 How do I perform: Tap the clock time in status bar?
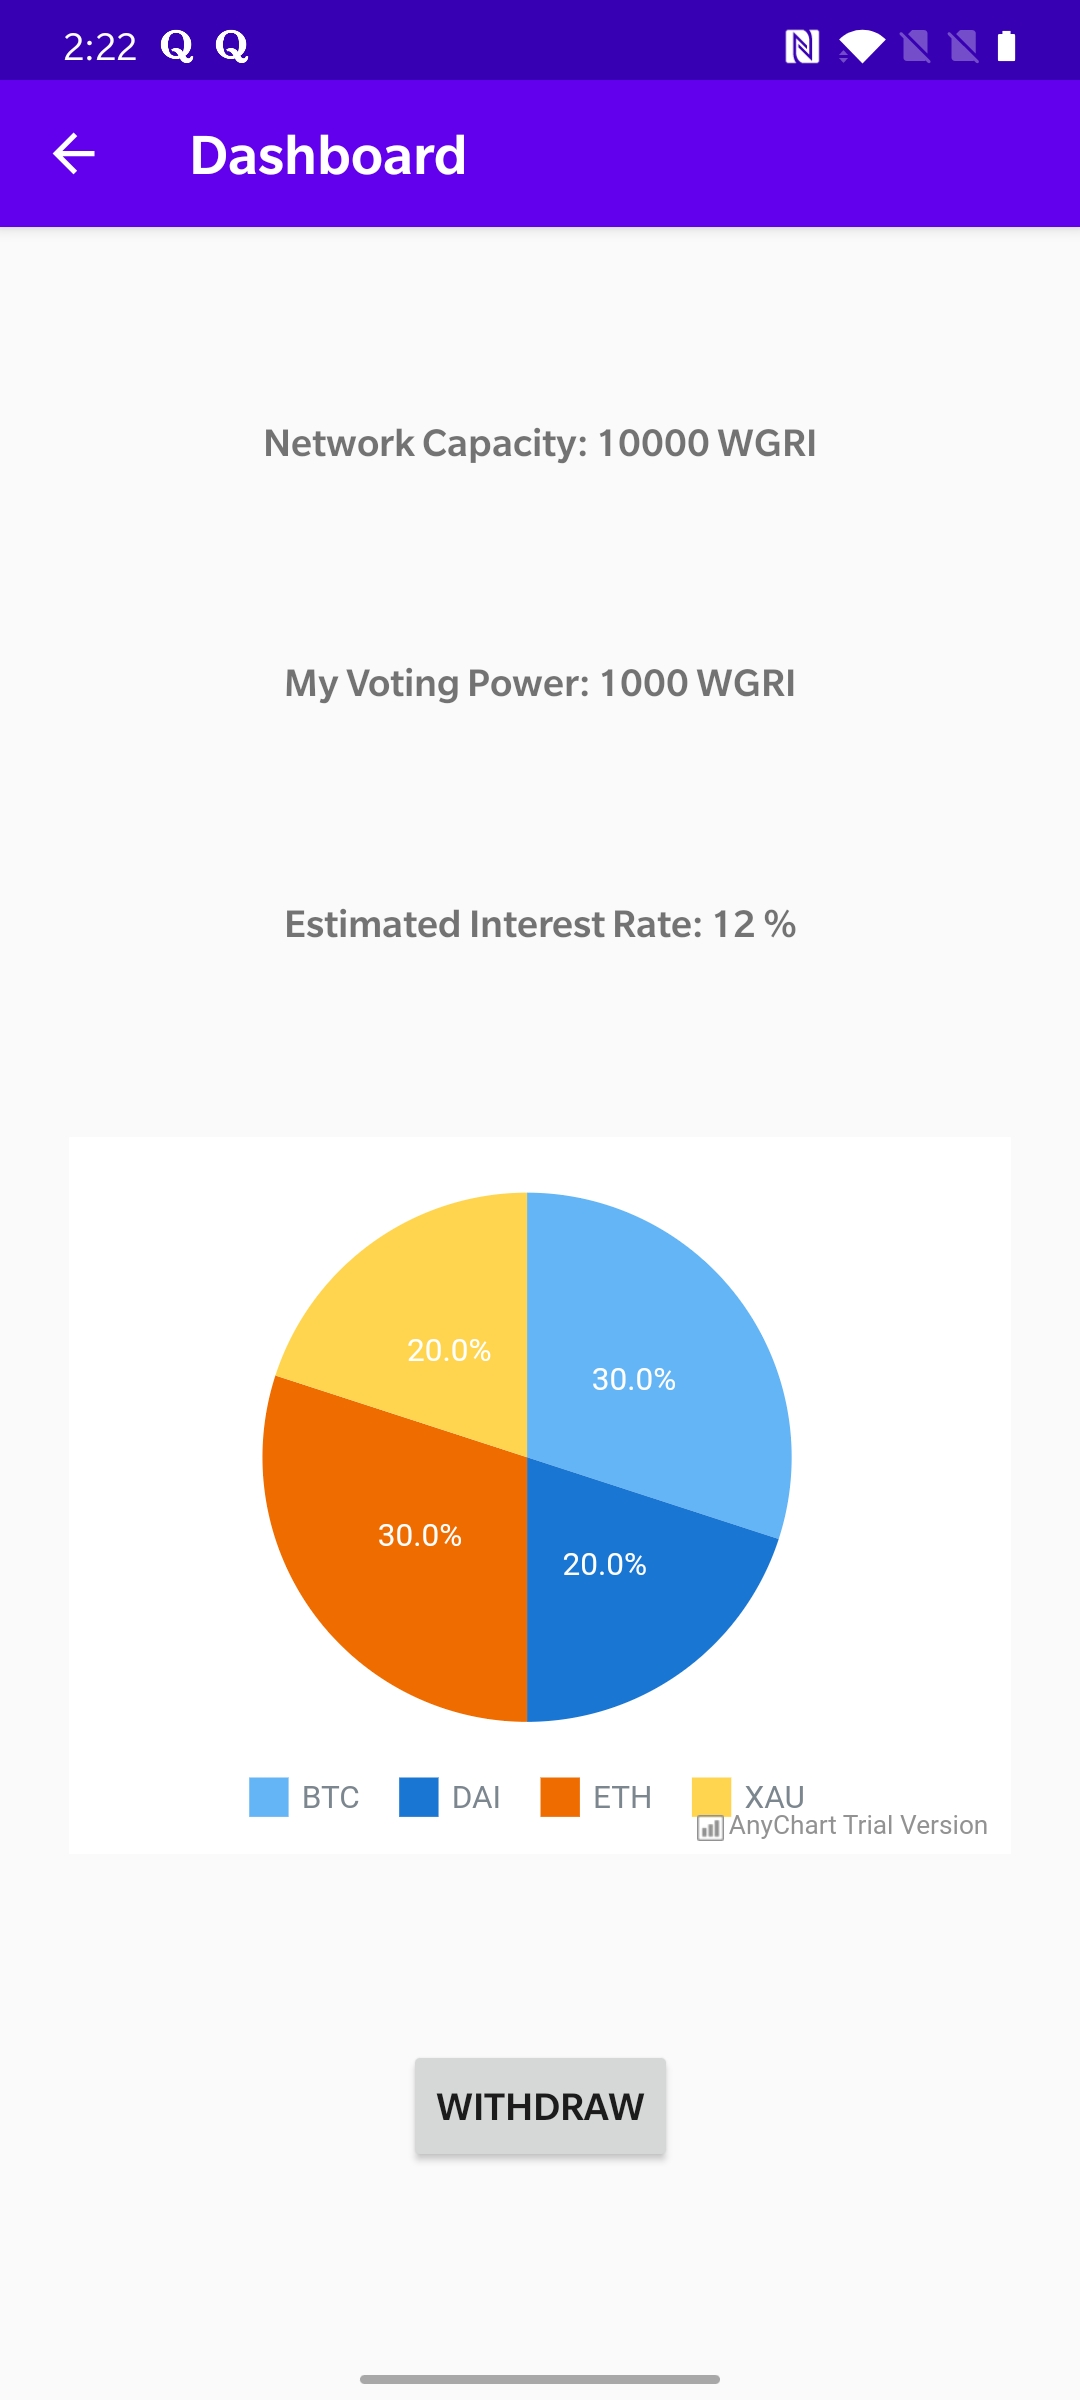(x=99, y=47)
